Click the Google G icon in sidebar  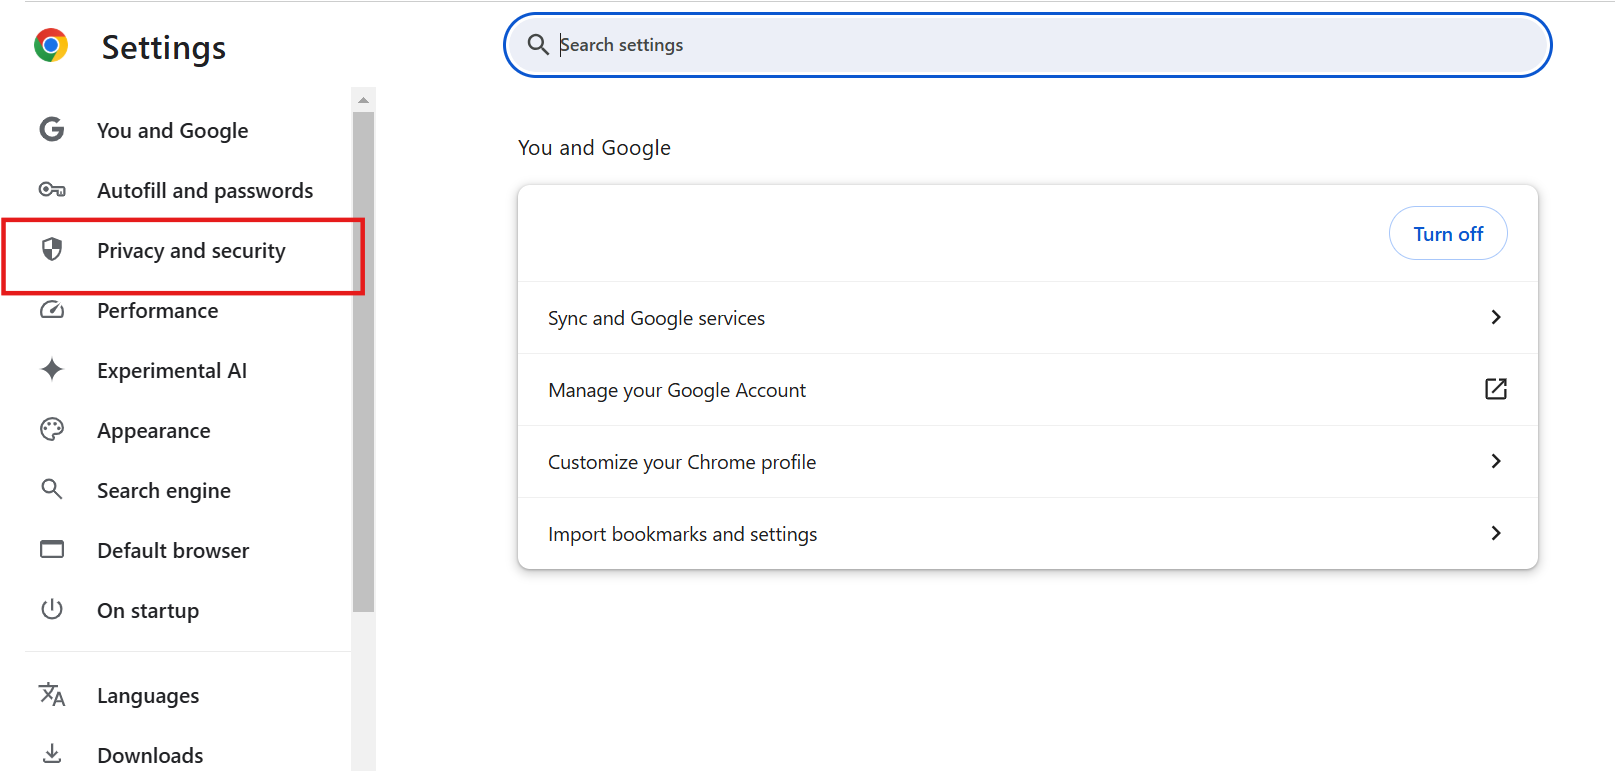pyautogui.click(x=52, y=129)
